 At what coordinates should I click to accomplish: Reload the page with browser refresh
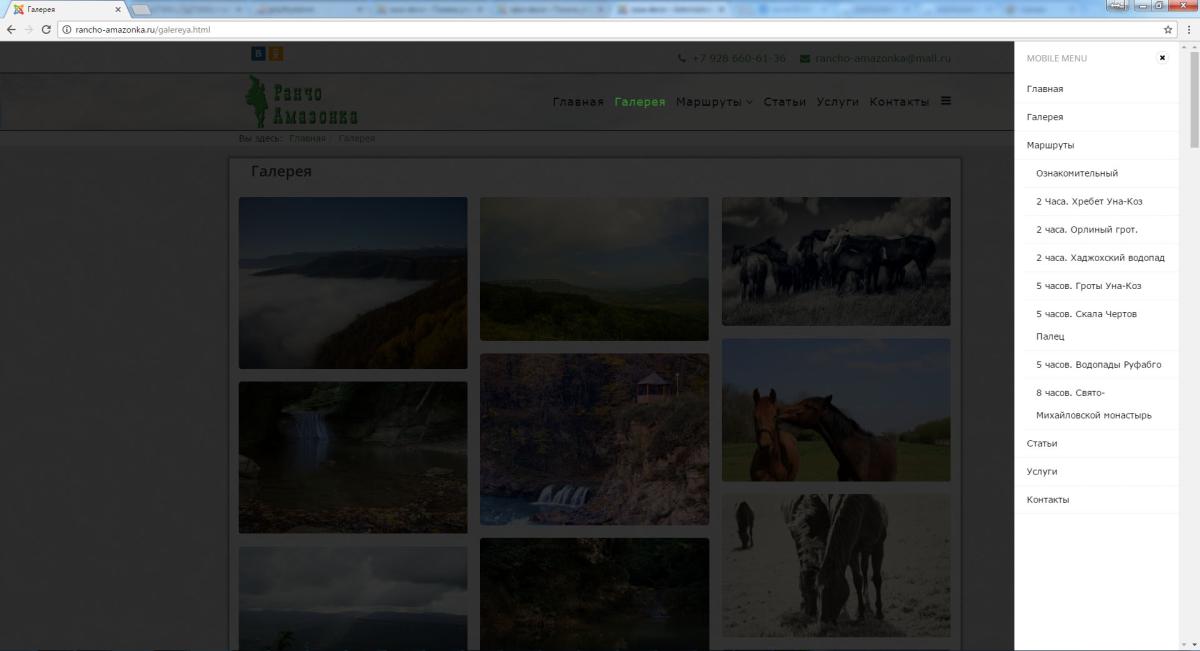46,30
